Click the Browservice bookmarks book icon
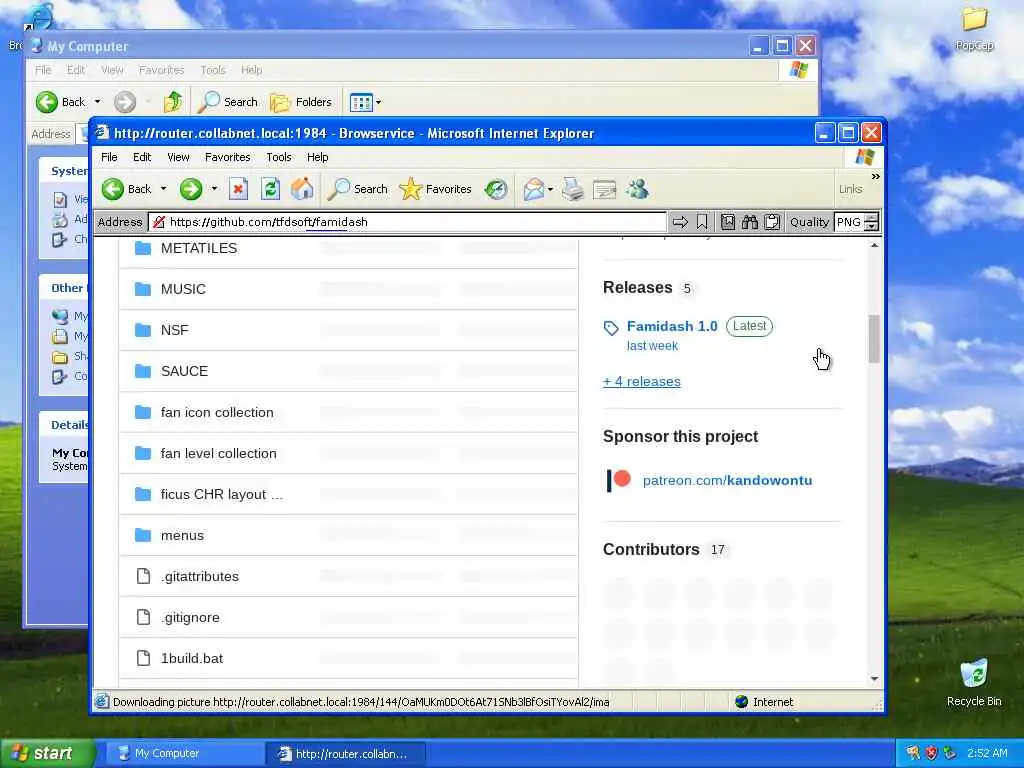Screen dimensions: 1024x768 [x=728, y=223]
